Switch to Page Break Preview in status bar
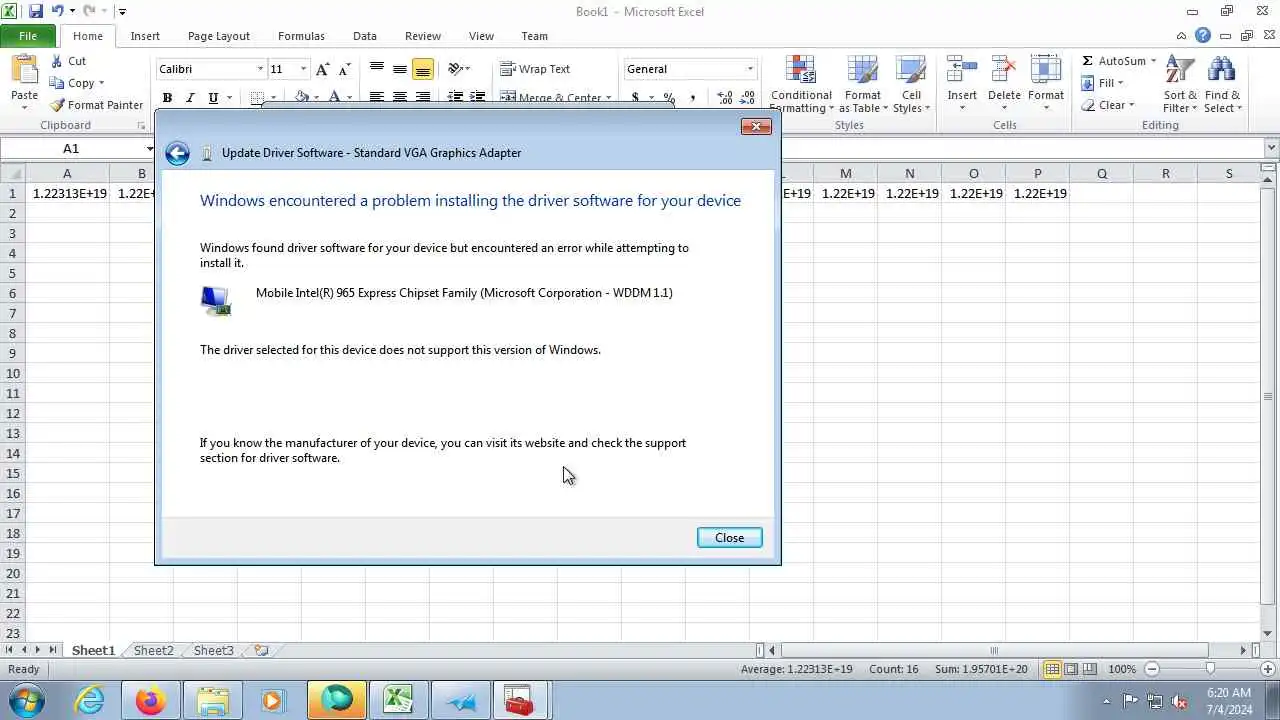1280x720 pixels. (x=1090, y=669)
